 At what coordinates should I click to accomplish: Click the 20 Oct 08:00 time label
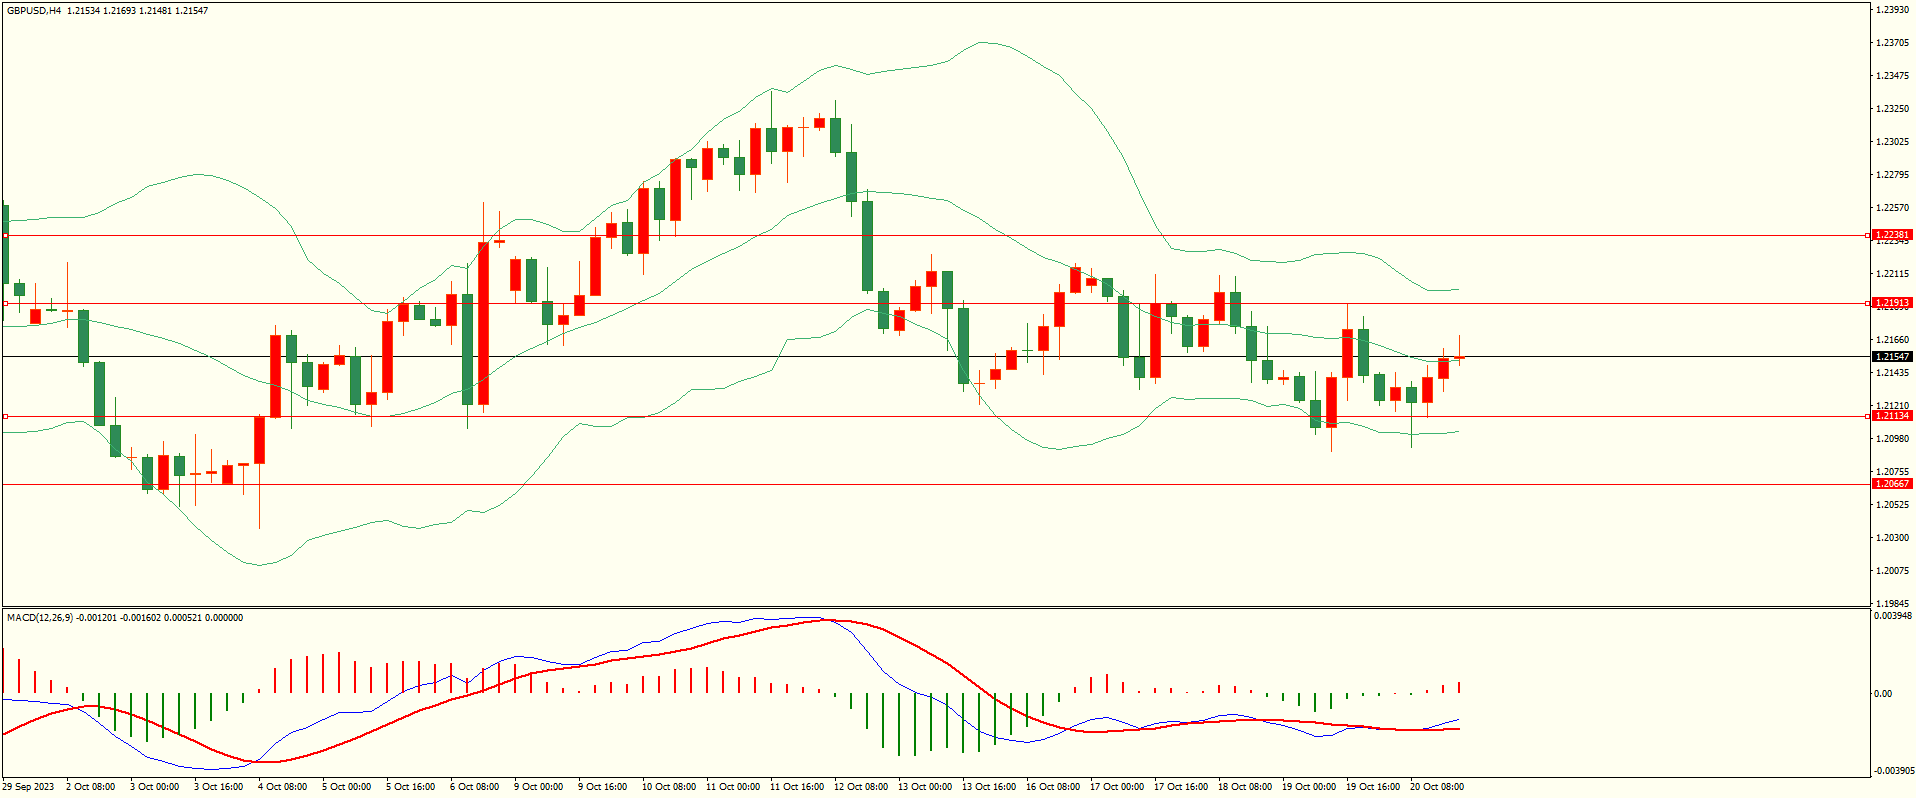(x=1437, y=787)
